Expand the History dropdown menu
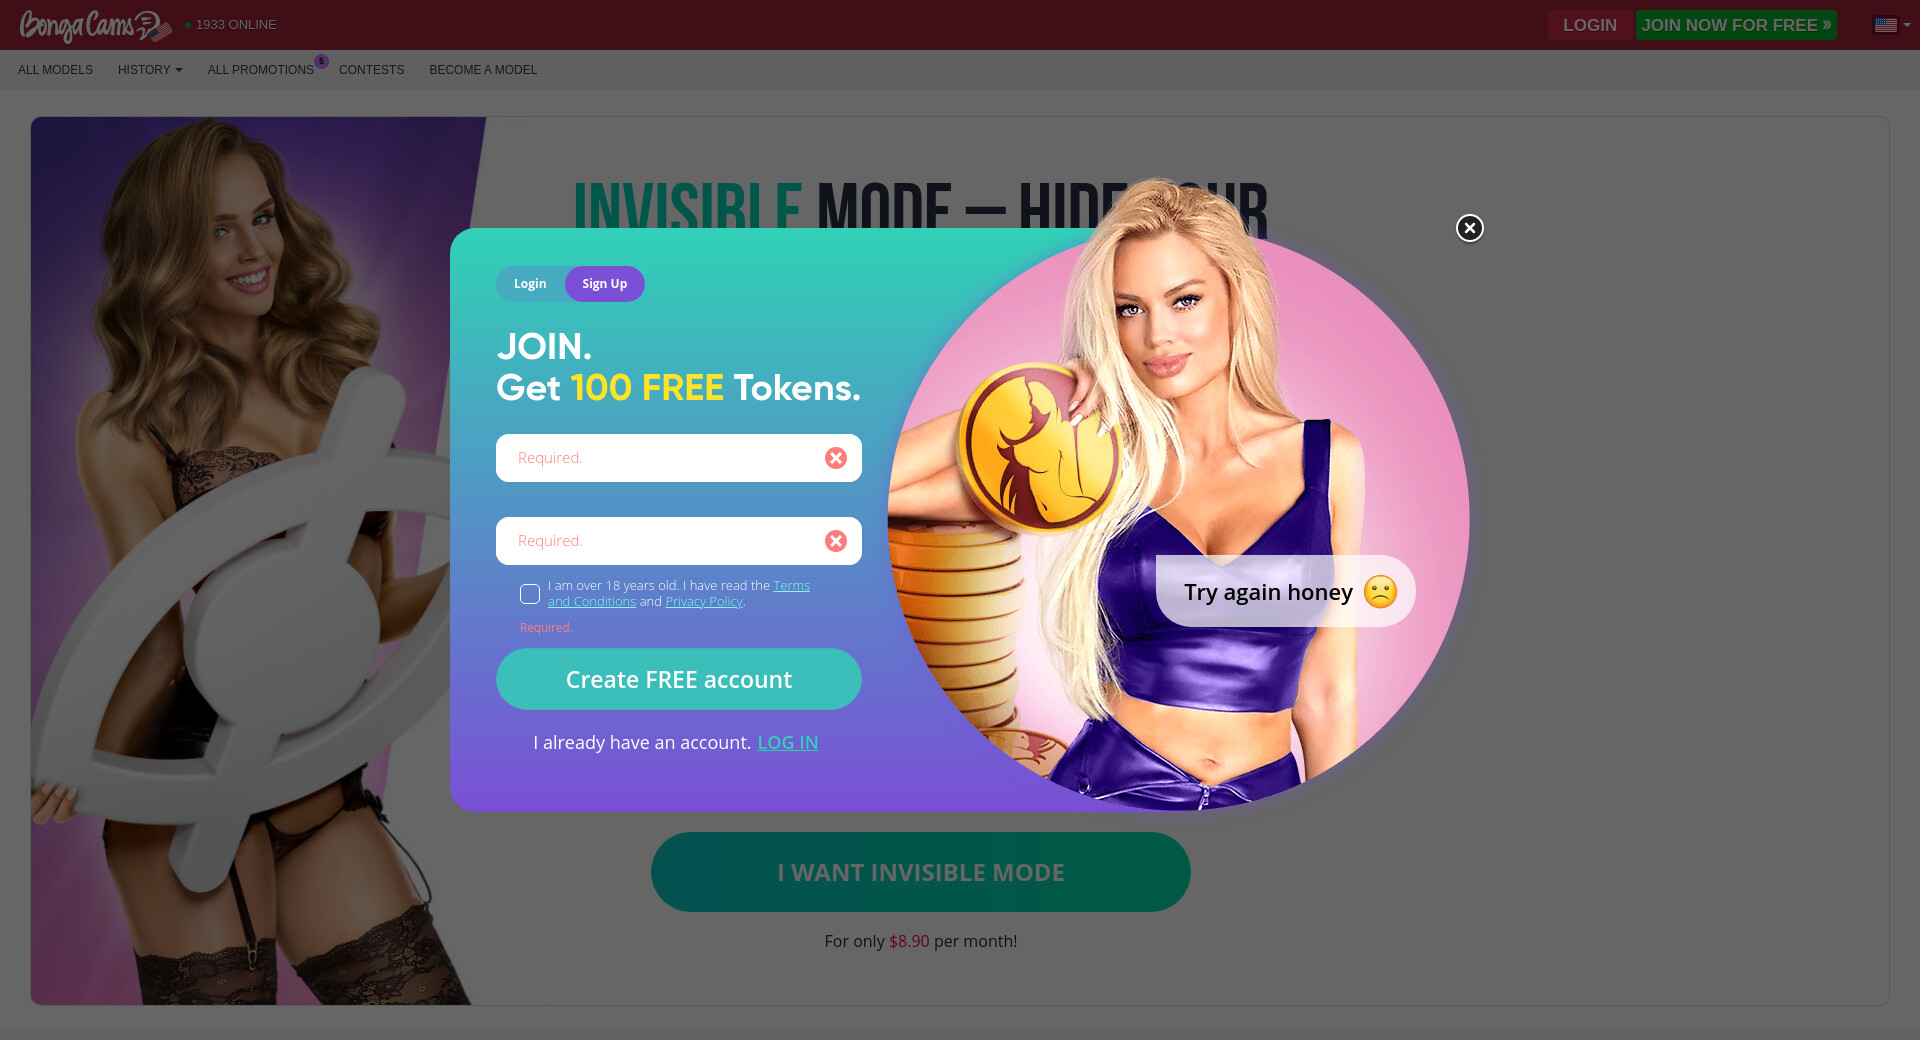Screen dimensions: 1920x1040 [x=150, y=70]
